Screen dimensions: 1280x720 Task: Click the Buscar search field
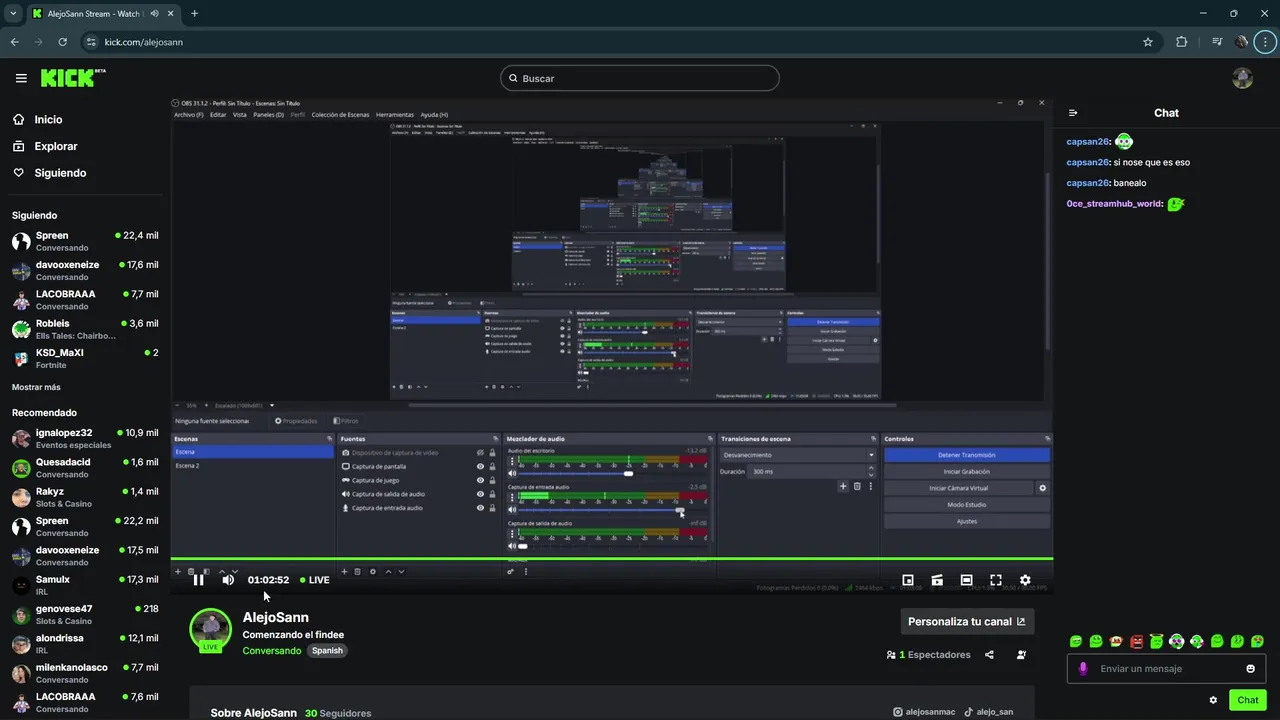point(640,78)
